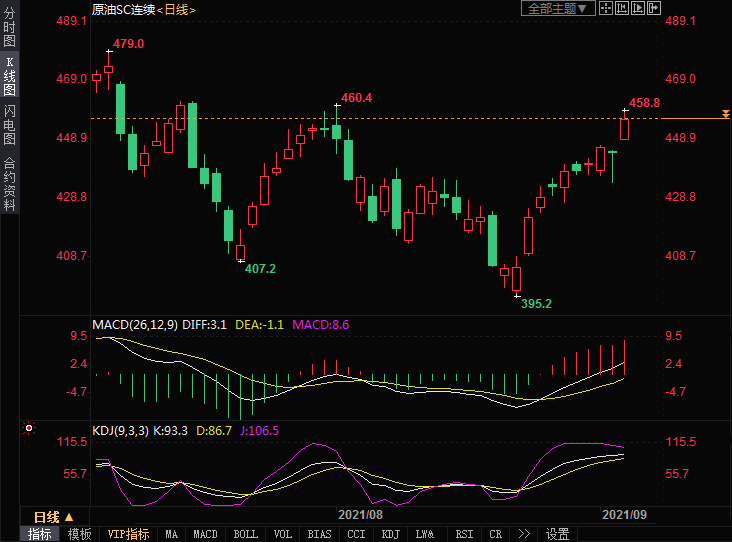The image size is (732, 542).
Task: Click the 设置 settings button
Action: (x=557, y=534)
